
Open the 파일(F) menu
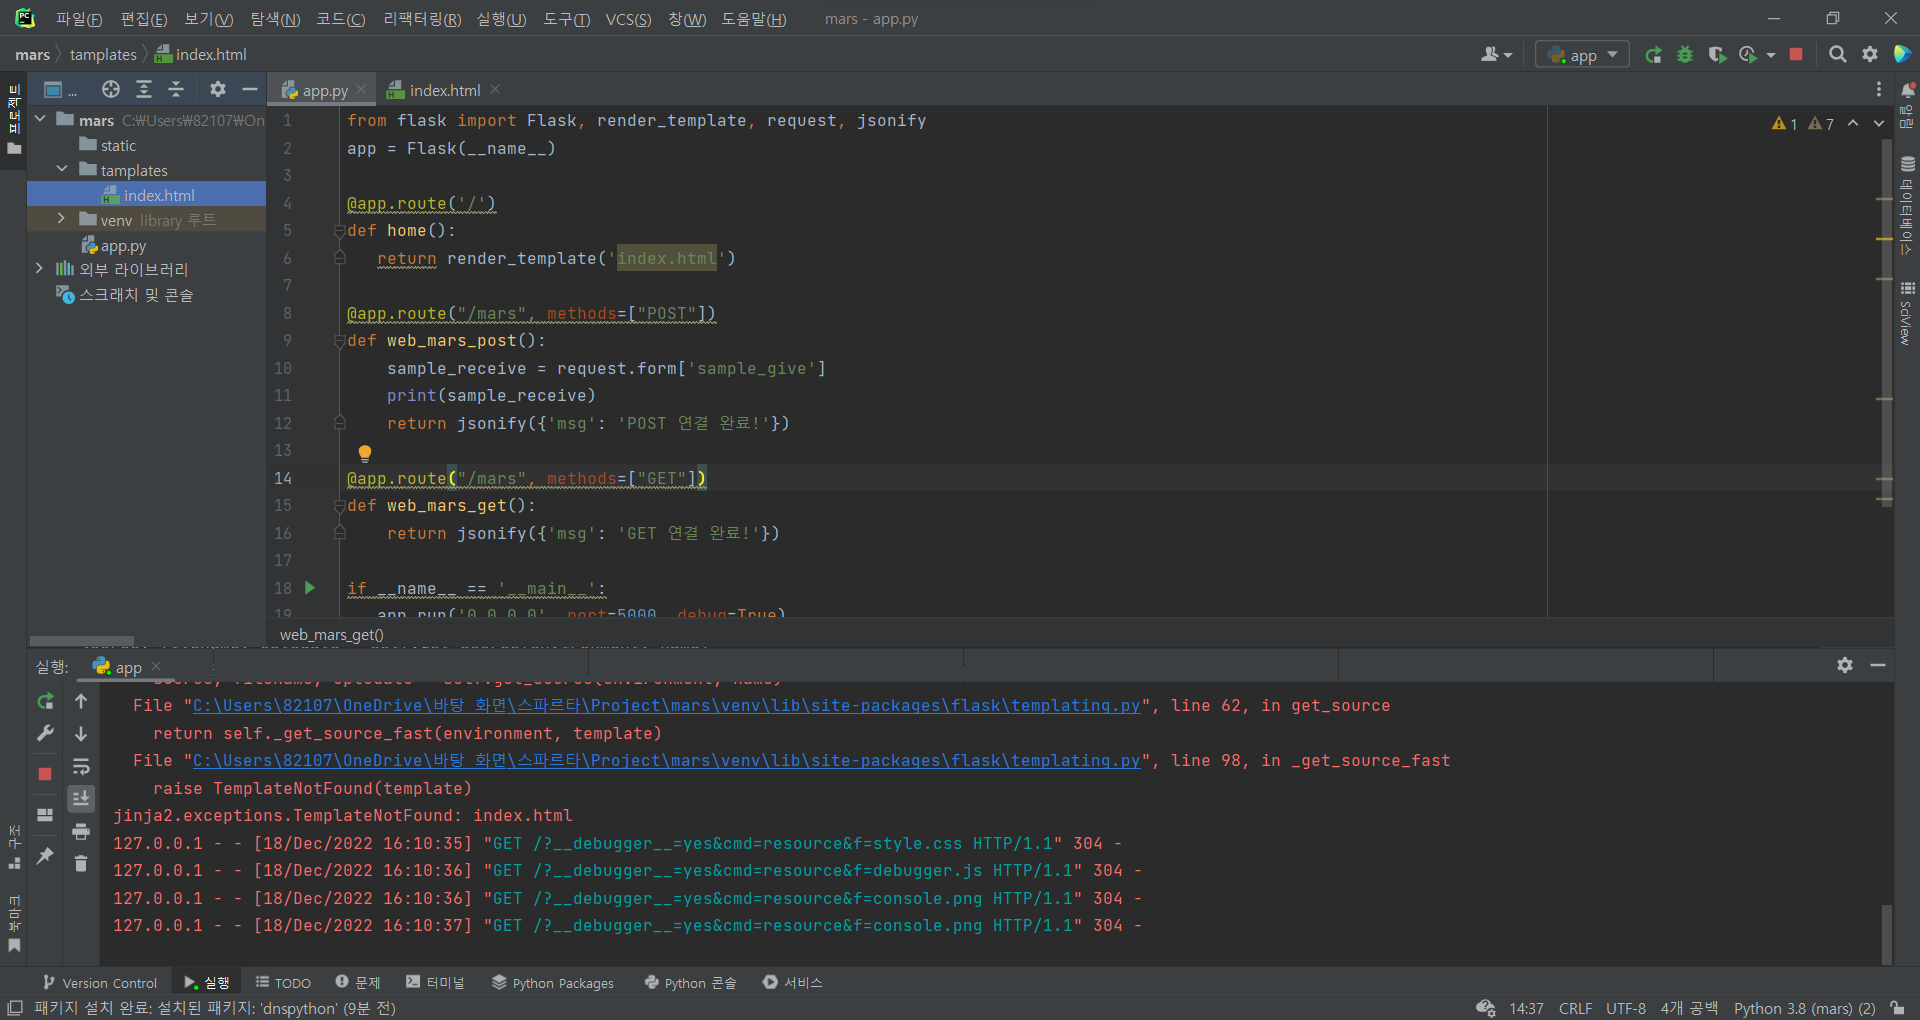(79, 19)
